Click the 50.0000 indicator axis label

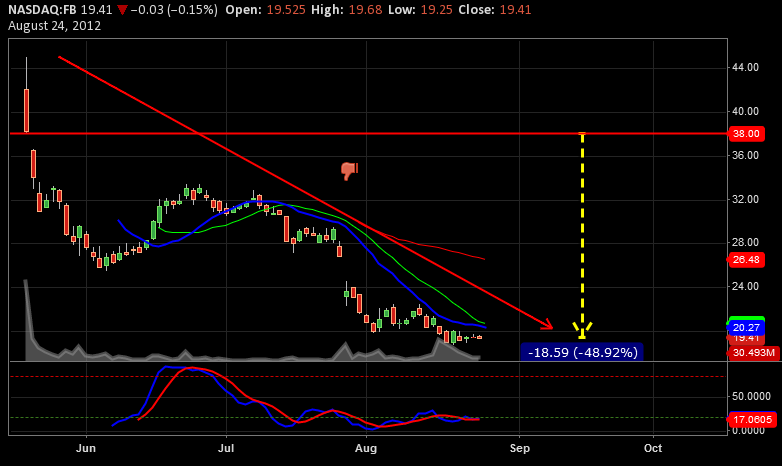(751, 396)
